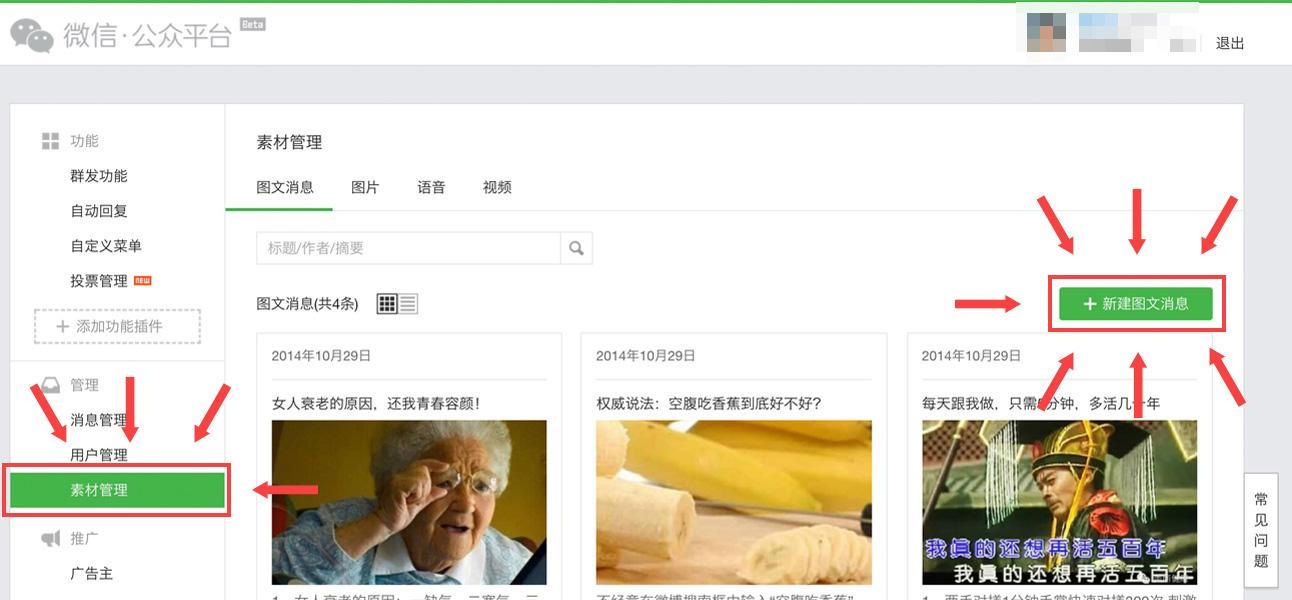The height and width of the screenshot is (600, 1292).
Task: Open the banana article thumbnail
Action: (x=733, y=502)
